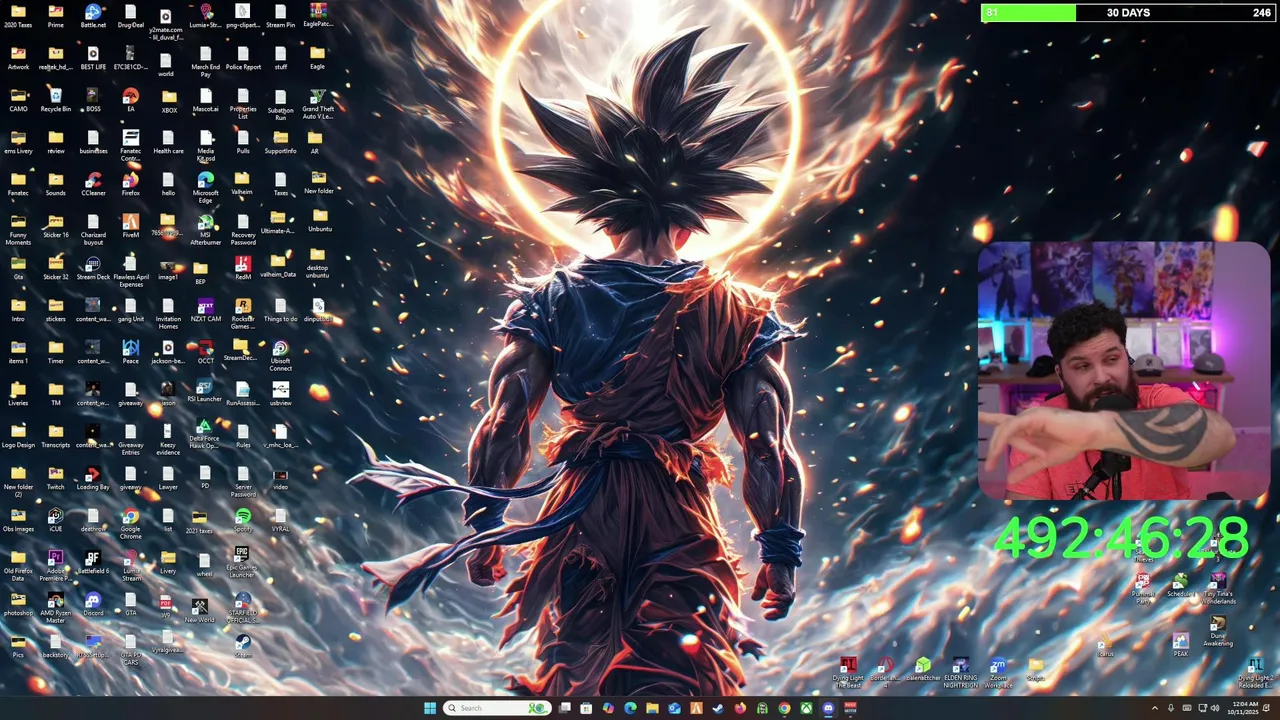Open the Xbox app from the taskbar
1280x720 pixels.
[806, 708]
